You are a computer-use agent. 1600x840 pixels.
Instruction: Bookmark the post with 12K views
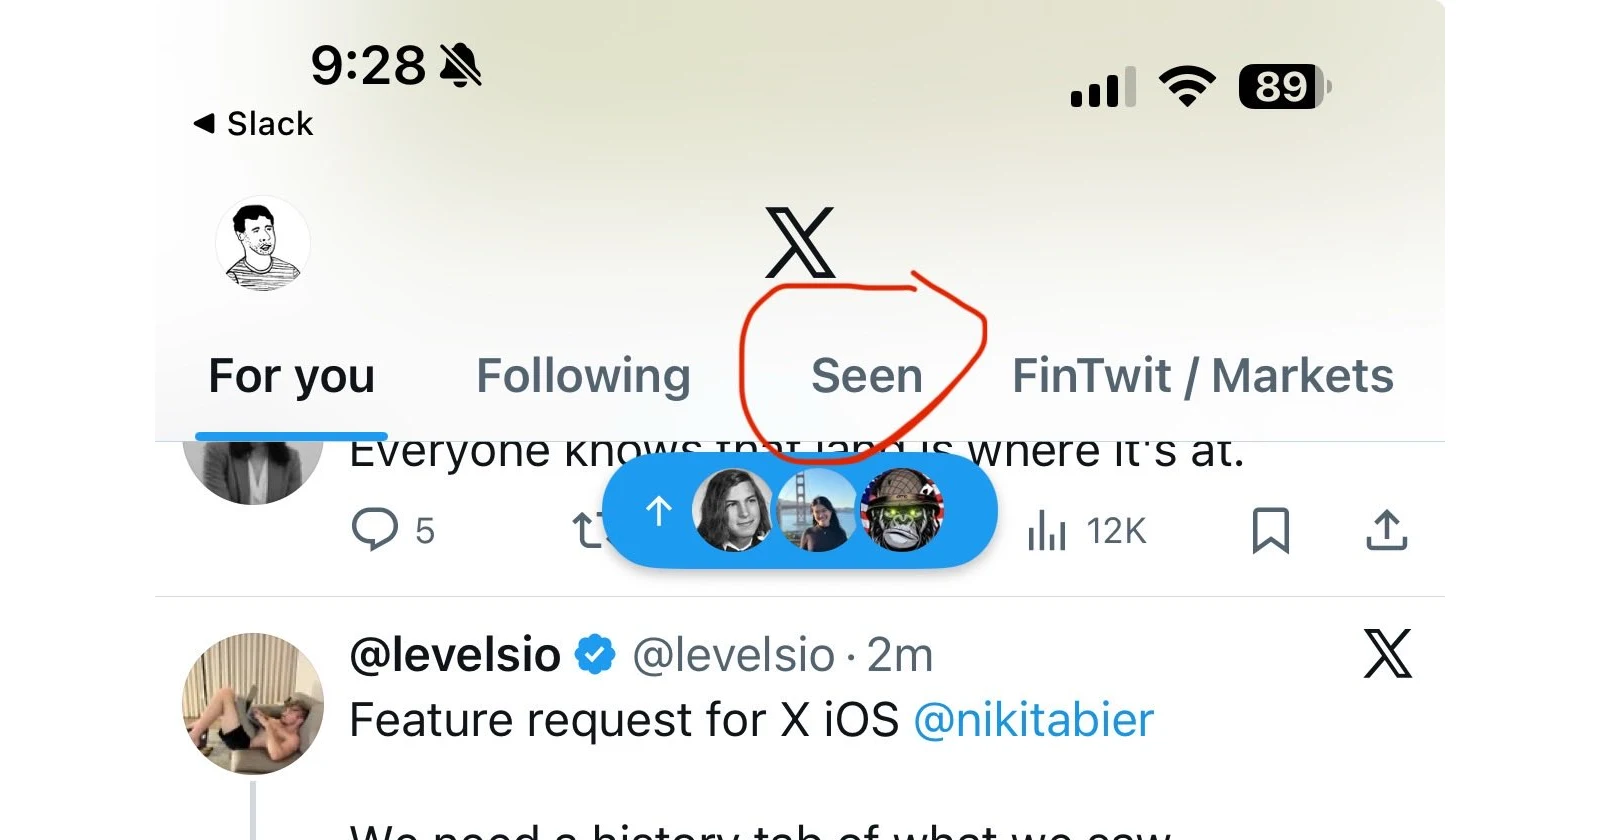click(1270, 530)
